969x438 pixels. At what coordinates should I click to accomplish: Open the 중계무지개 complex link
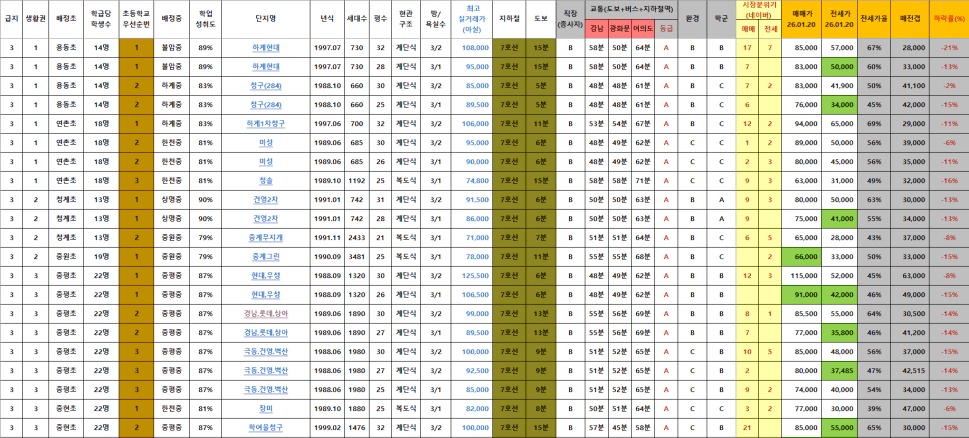(x=266, y=238)
